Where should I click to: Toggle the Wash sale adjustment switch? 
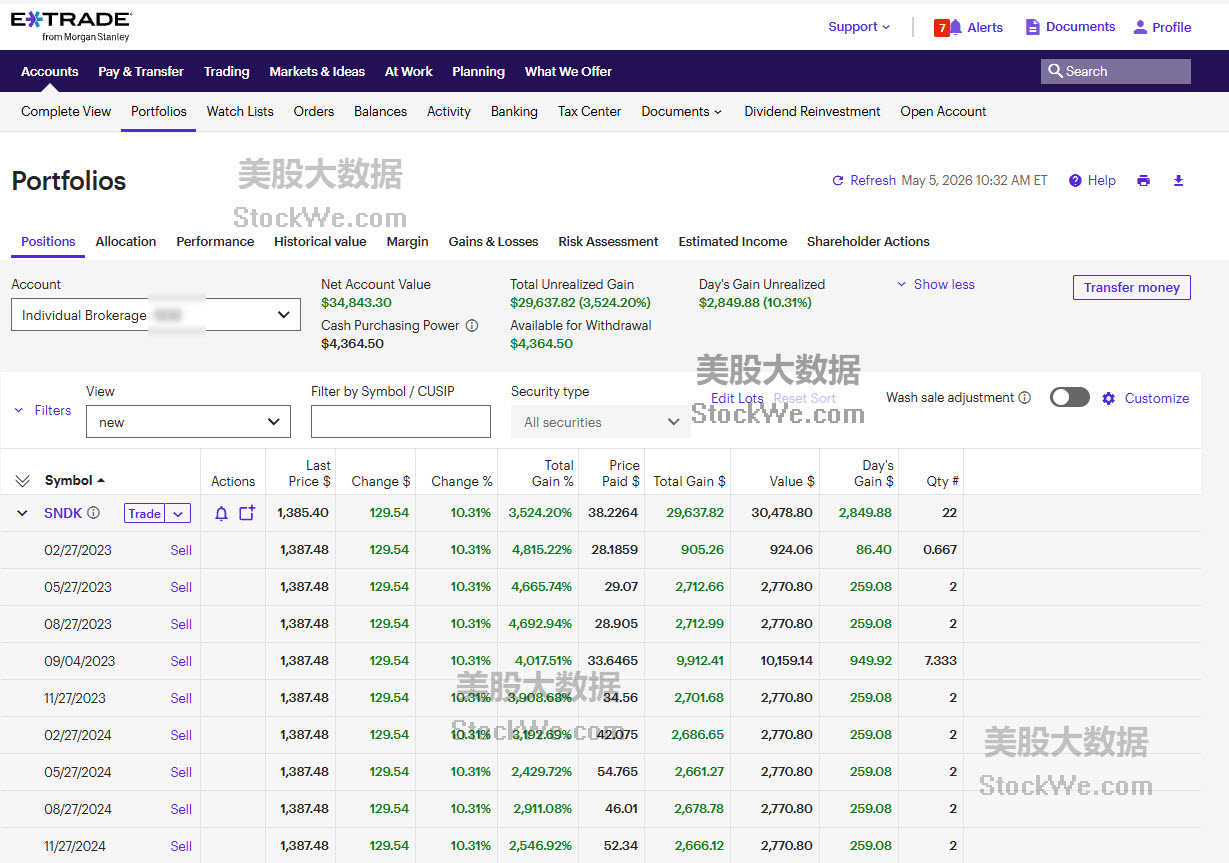tap(1069, 397)
